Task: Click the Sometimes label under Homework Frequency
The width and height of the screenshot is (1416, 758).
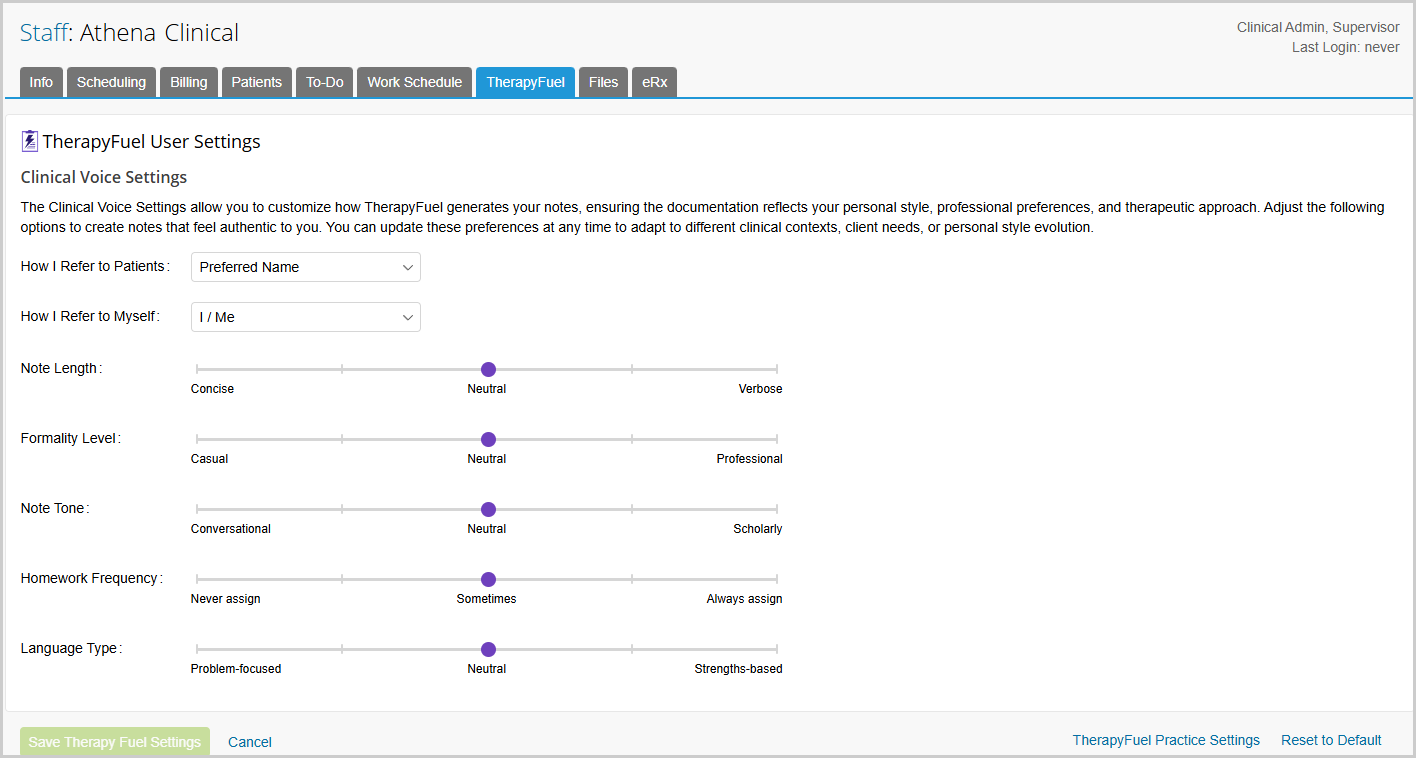Action: (487, 599)
